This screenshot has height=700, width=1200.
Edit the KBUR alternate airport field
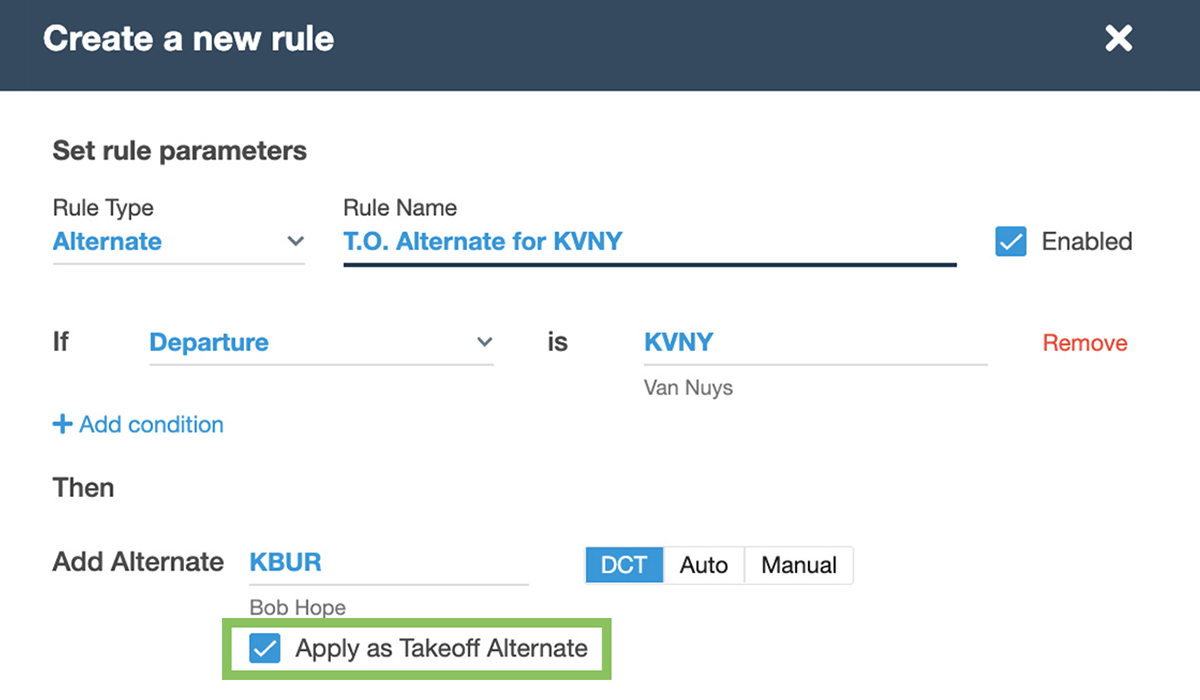(x=388, y=562)
